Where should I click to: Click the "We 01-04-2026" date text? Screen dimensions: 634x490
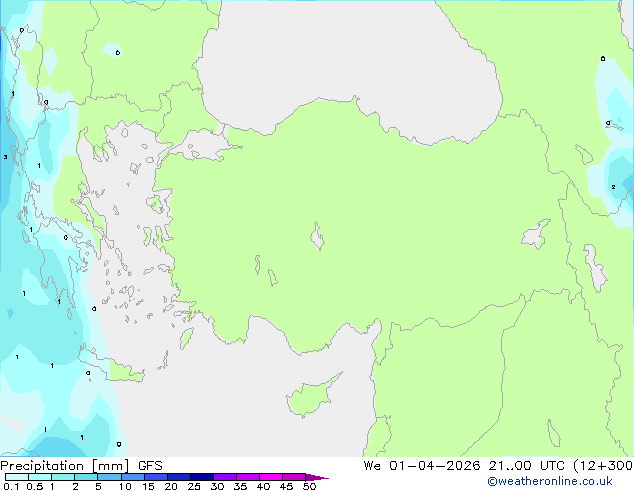422,466
